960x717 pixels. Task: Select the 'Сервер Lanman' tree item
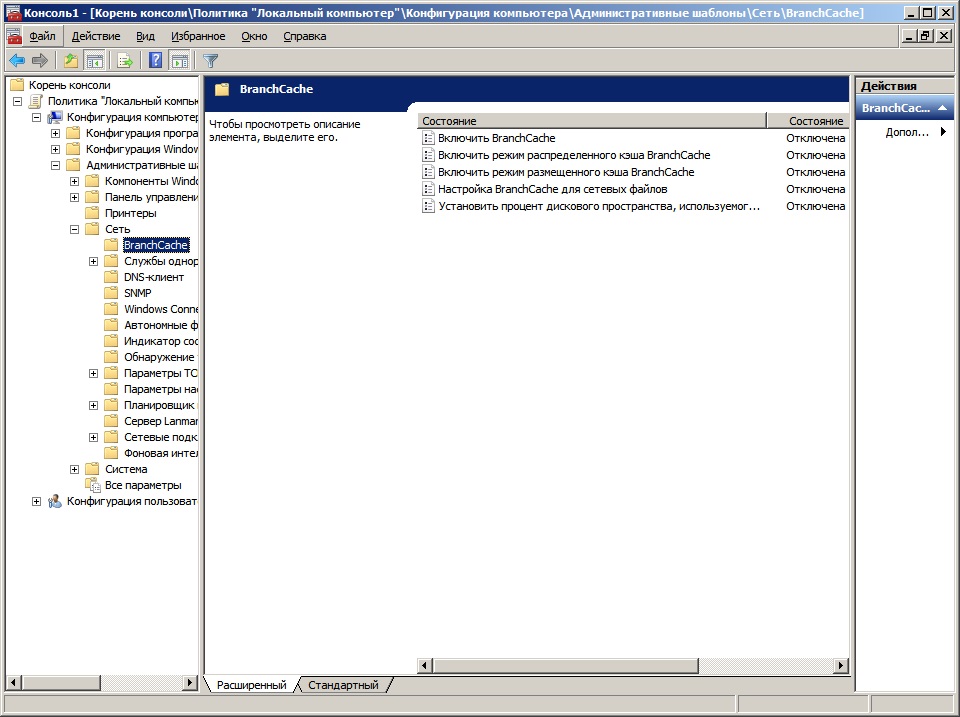(161, 421)
